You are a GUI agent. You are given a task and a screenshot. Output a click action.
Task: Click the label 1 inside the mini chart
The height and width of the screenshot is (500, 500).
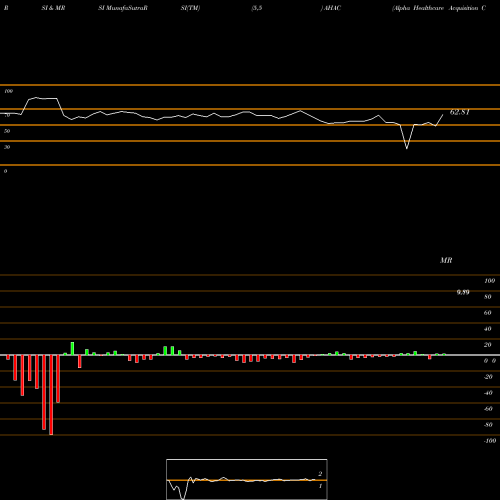(x=320, y=486)
